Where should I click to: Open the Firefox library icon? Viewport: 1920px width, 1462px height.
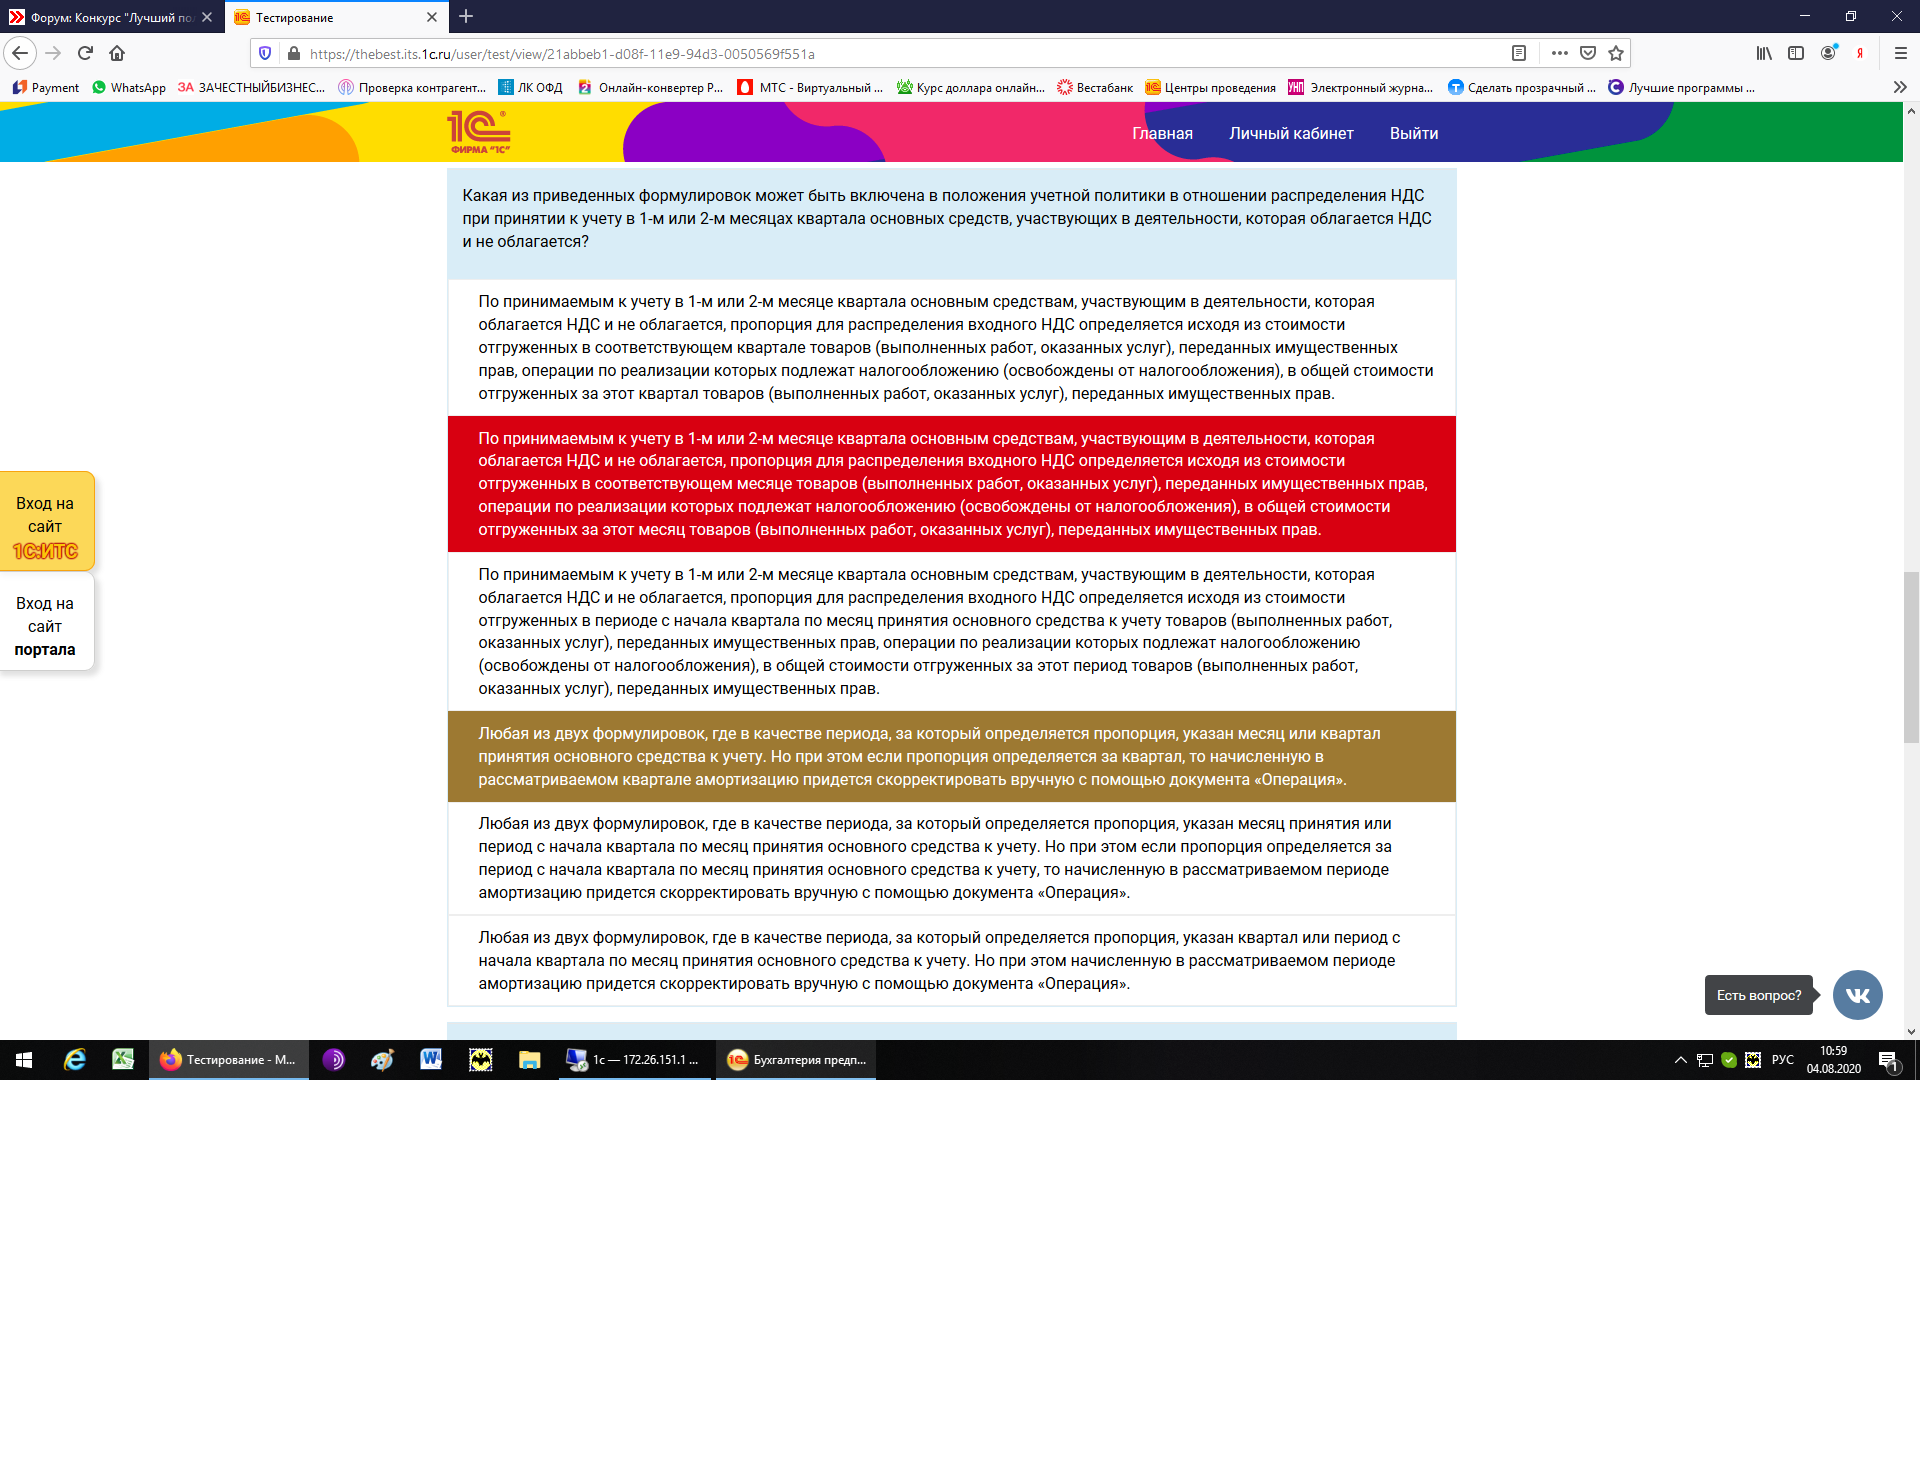tap(1764, 53)
